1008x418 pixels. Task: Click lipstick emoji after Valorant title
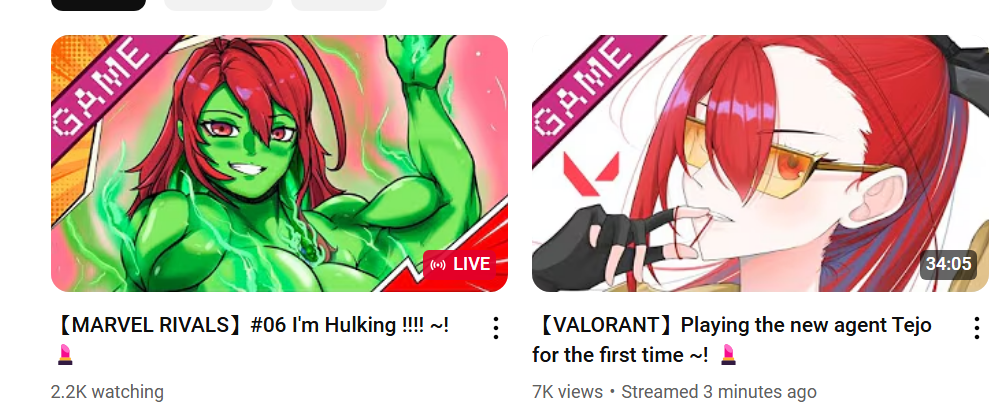coord(728,354)
